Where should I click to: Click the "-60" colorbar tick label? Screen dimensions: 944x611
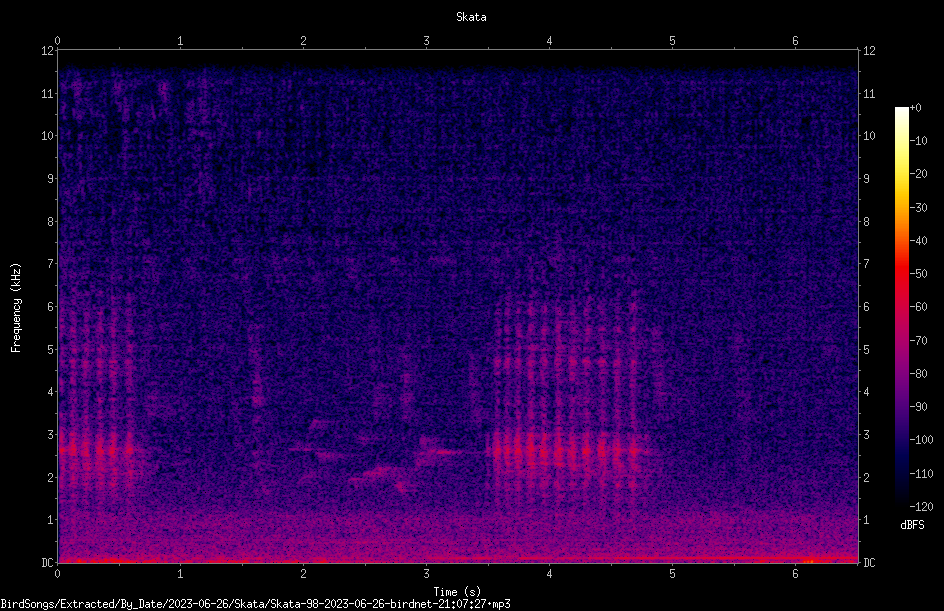(x=918, y=307)
